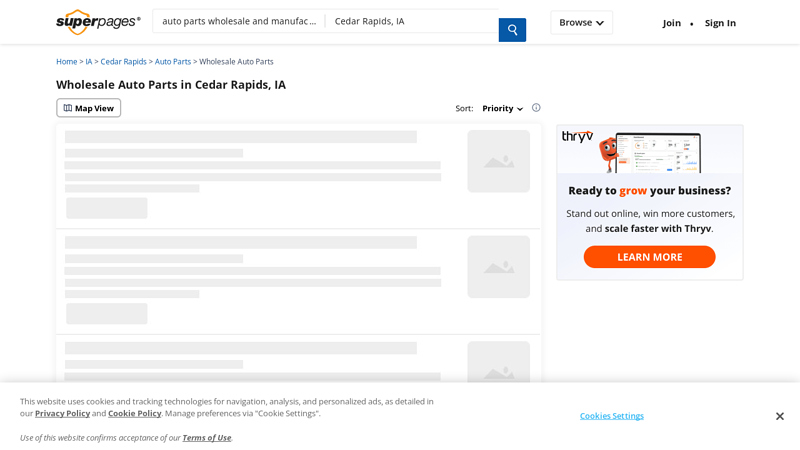Edit the Cedar Rapids, IA location field
The image size is (800, 450).
[x=410, y=21]
